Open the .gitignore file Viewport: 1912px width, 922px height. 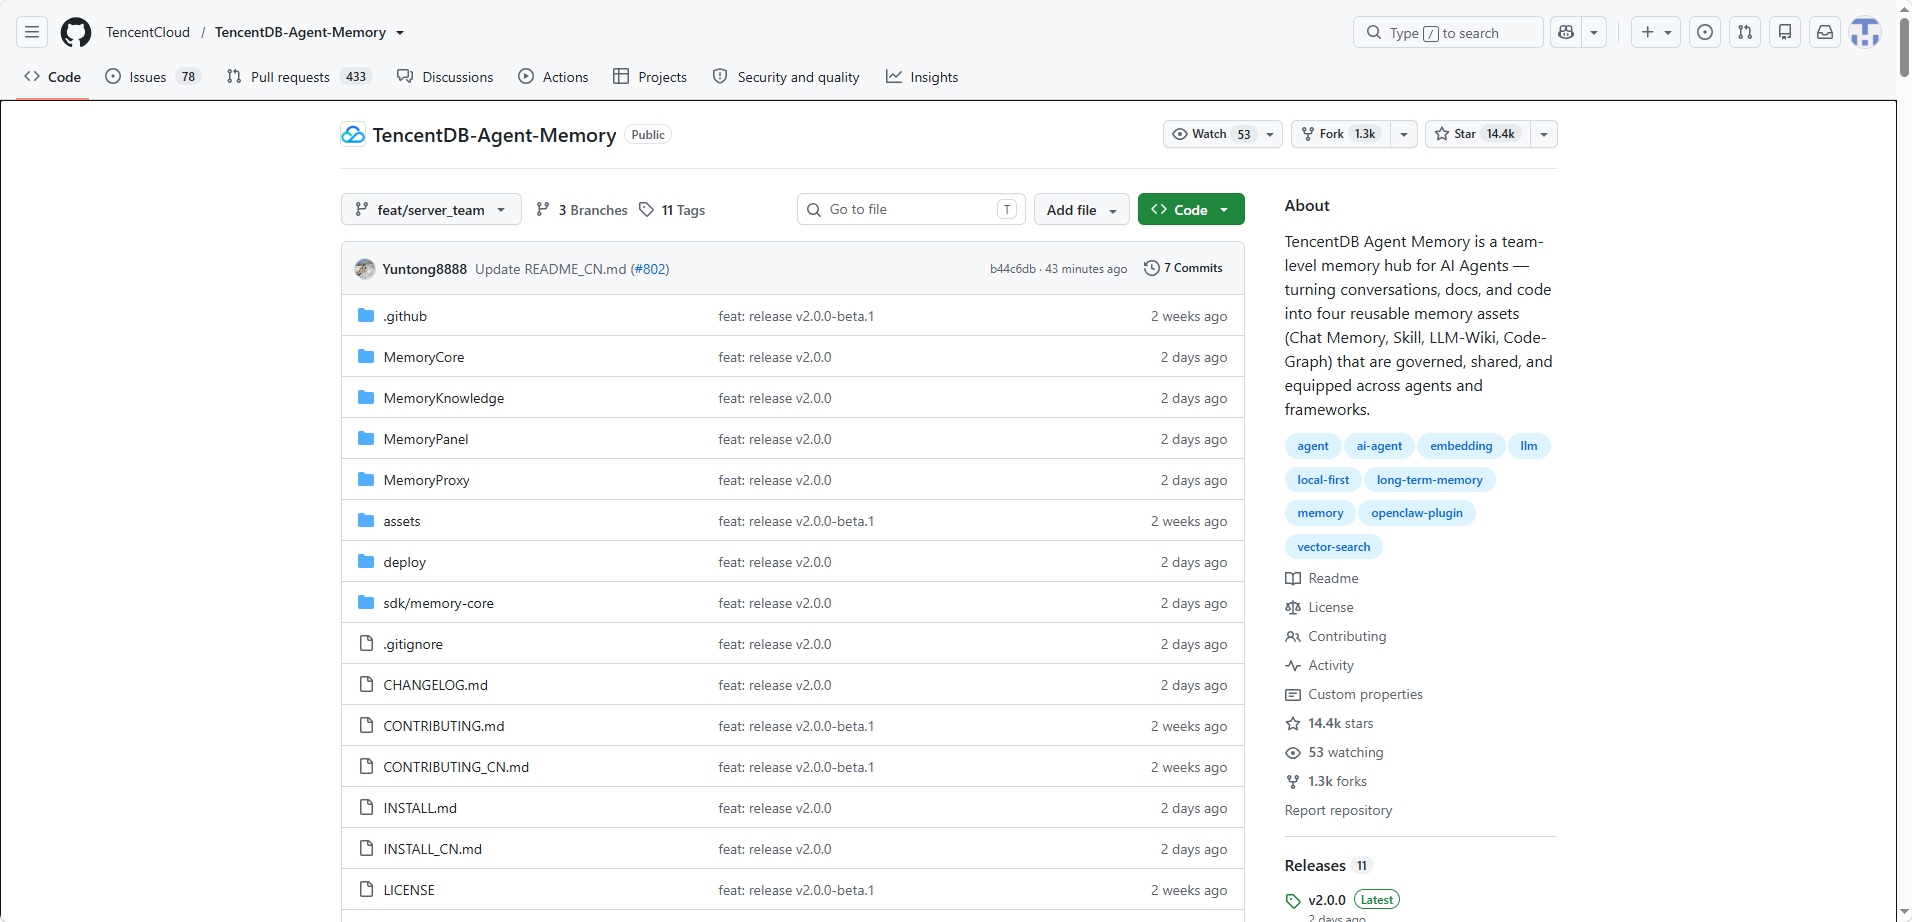pyautogui.click(x=413, y=644)
